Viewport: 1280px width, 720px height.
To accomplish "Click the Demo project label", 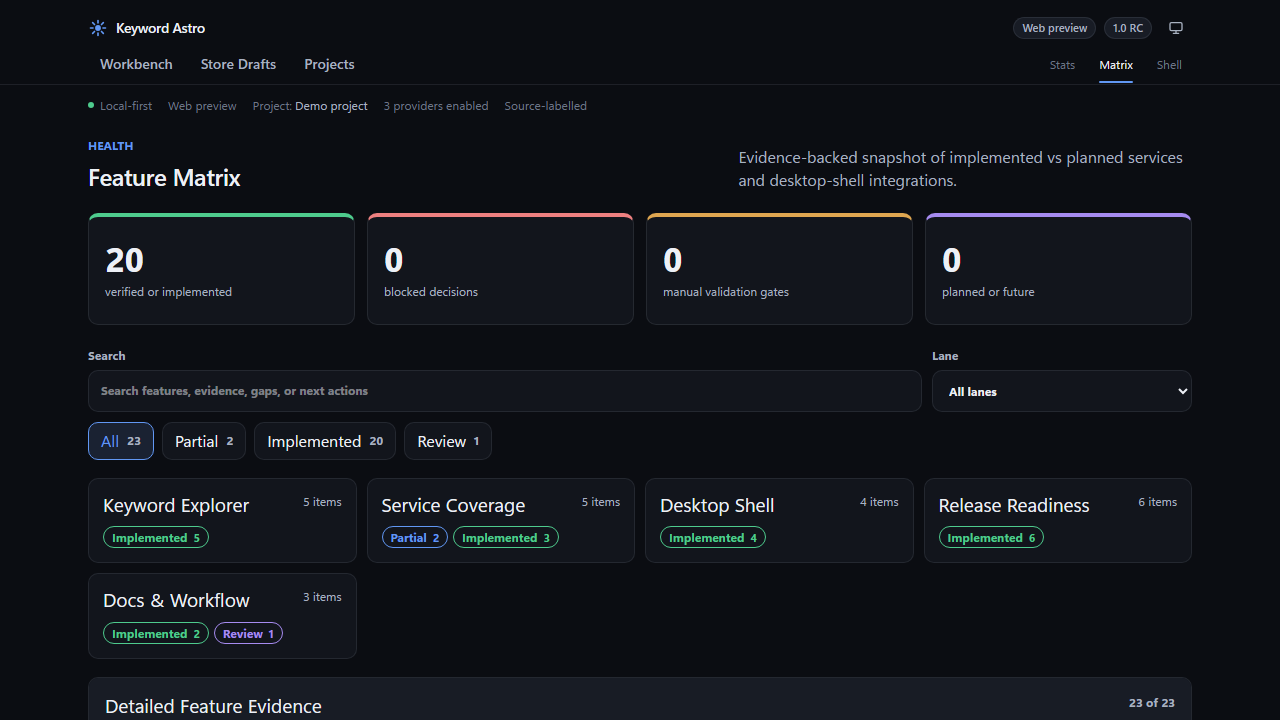I will 331,106.
